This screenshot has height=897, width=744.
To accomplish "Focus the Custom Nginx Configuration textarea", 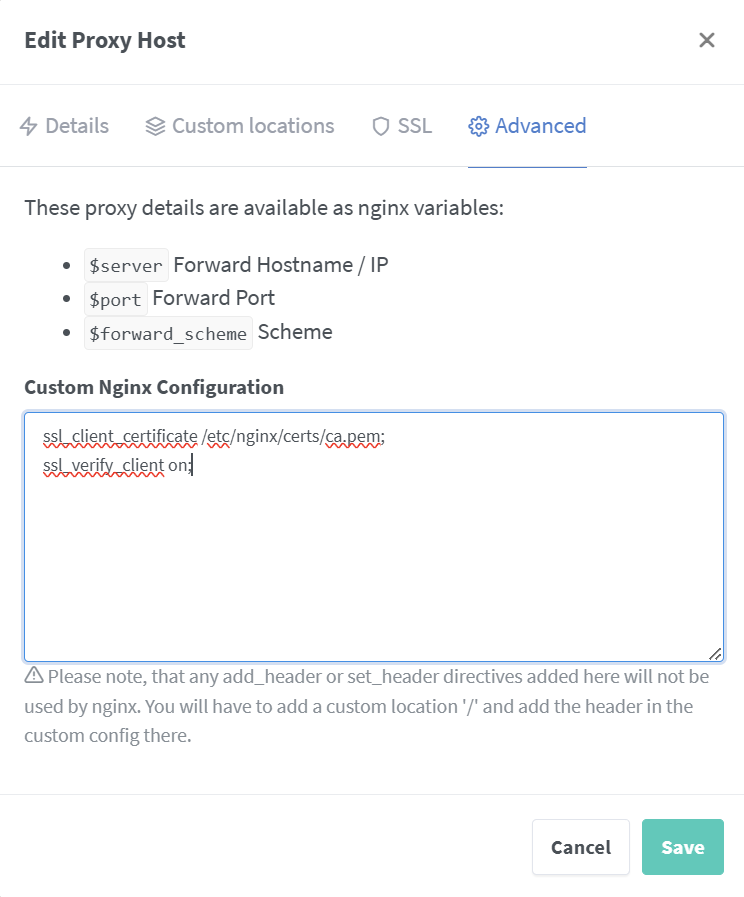I will 374,537.
